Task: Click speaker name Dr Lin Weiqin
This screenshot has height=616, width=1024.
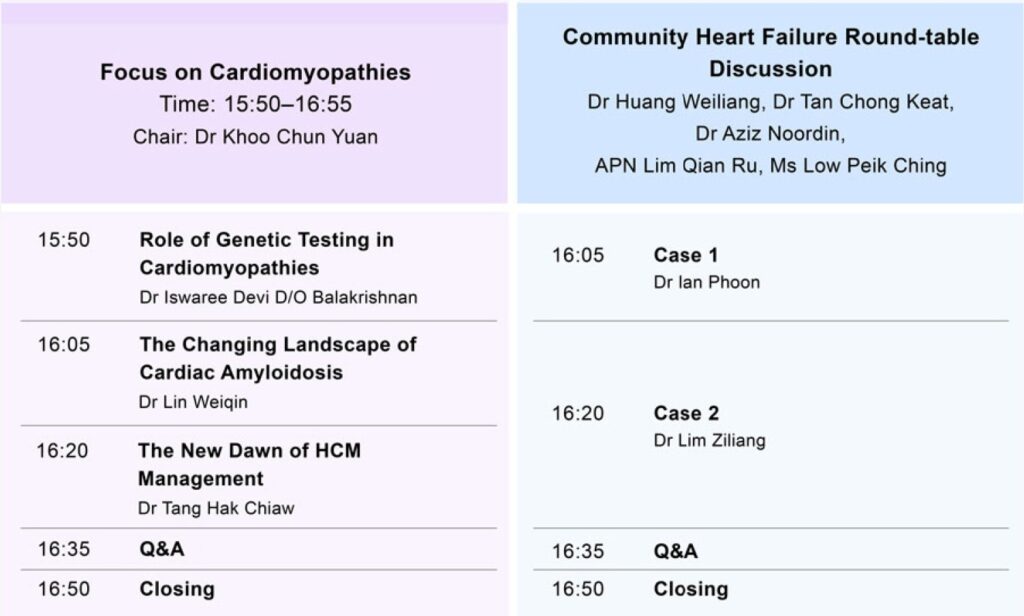Action: (193, 402)
